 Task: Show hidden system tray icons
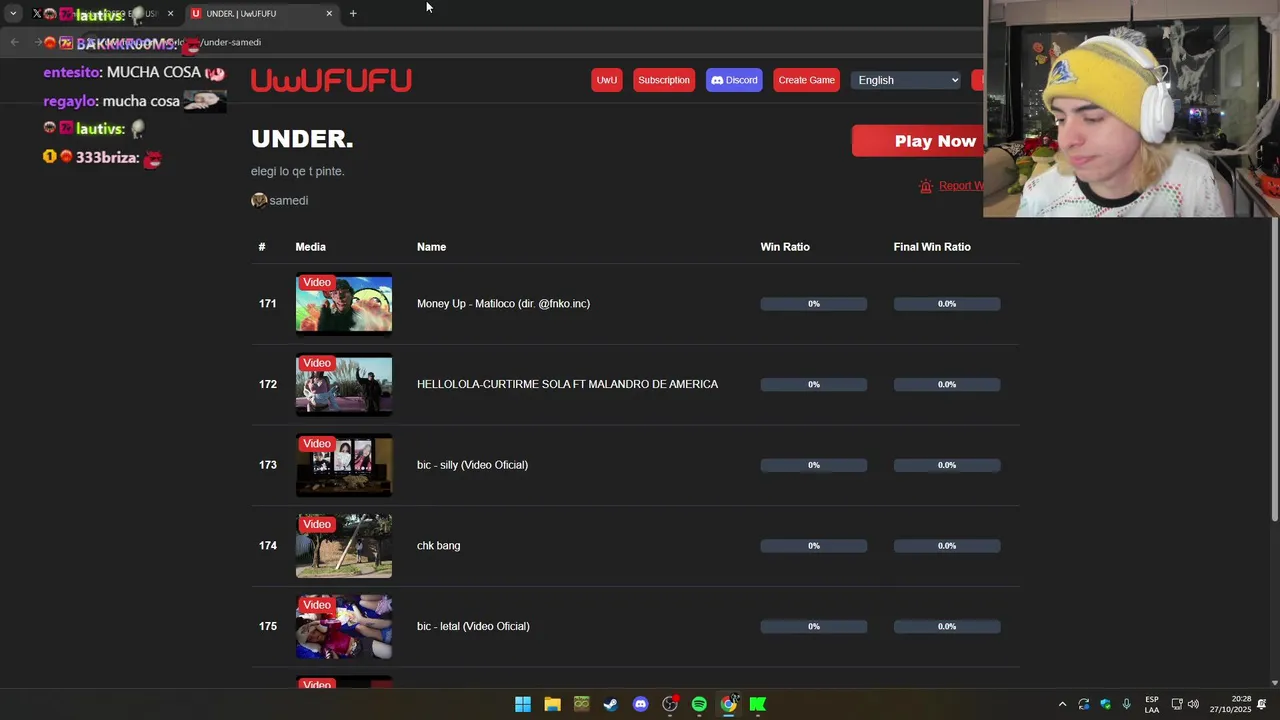point(1062,704)
